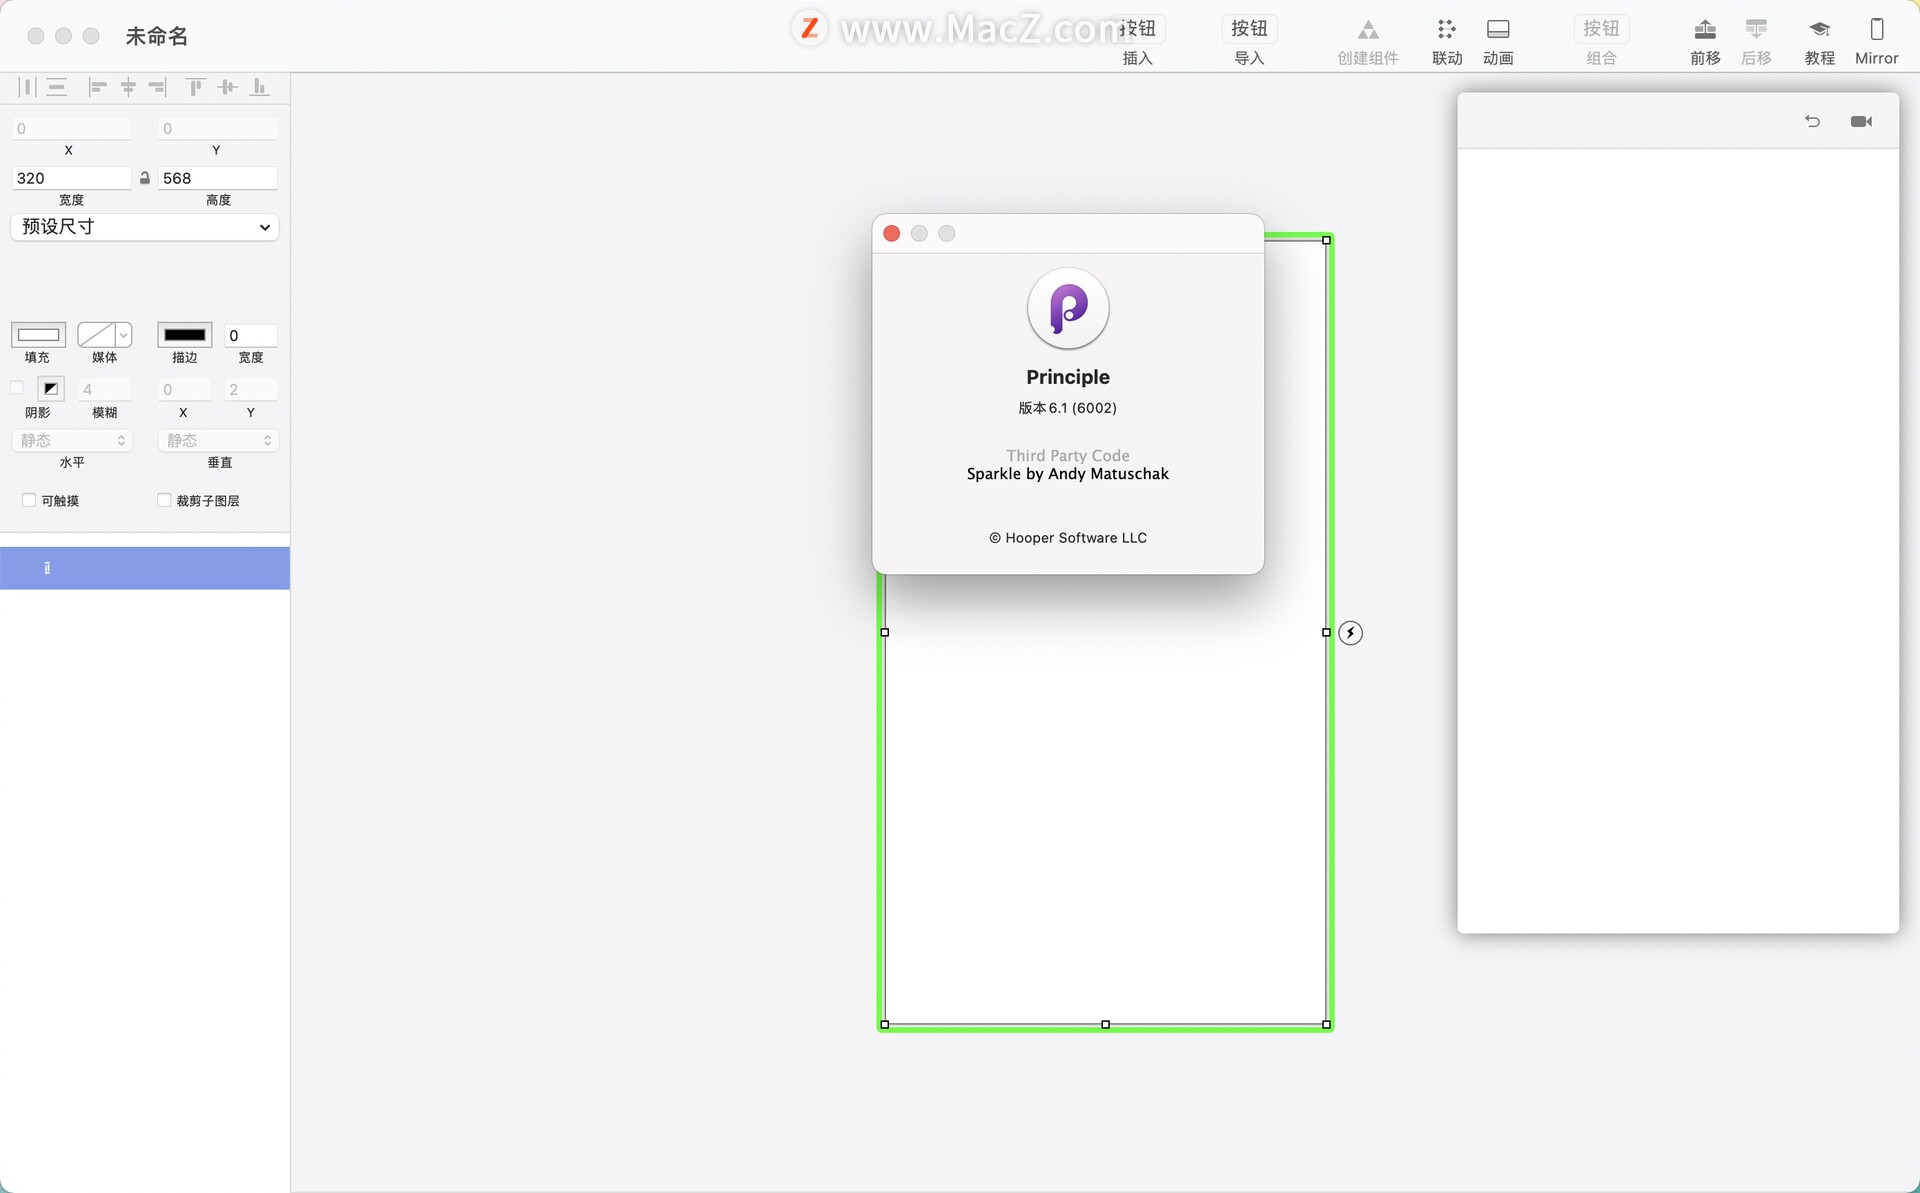Click the '© Hooper Software LLC' text
The width and height of the screenshot is (1920, 1193).
1068,538
